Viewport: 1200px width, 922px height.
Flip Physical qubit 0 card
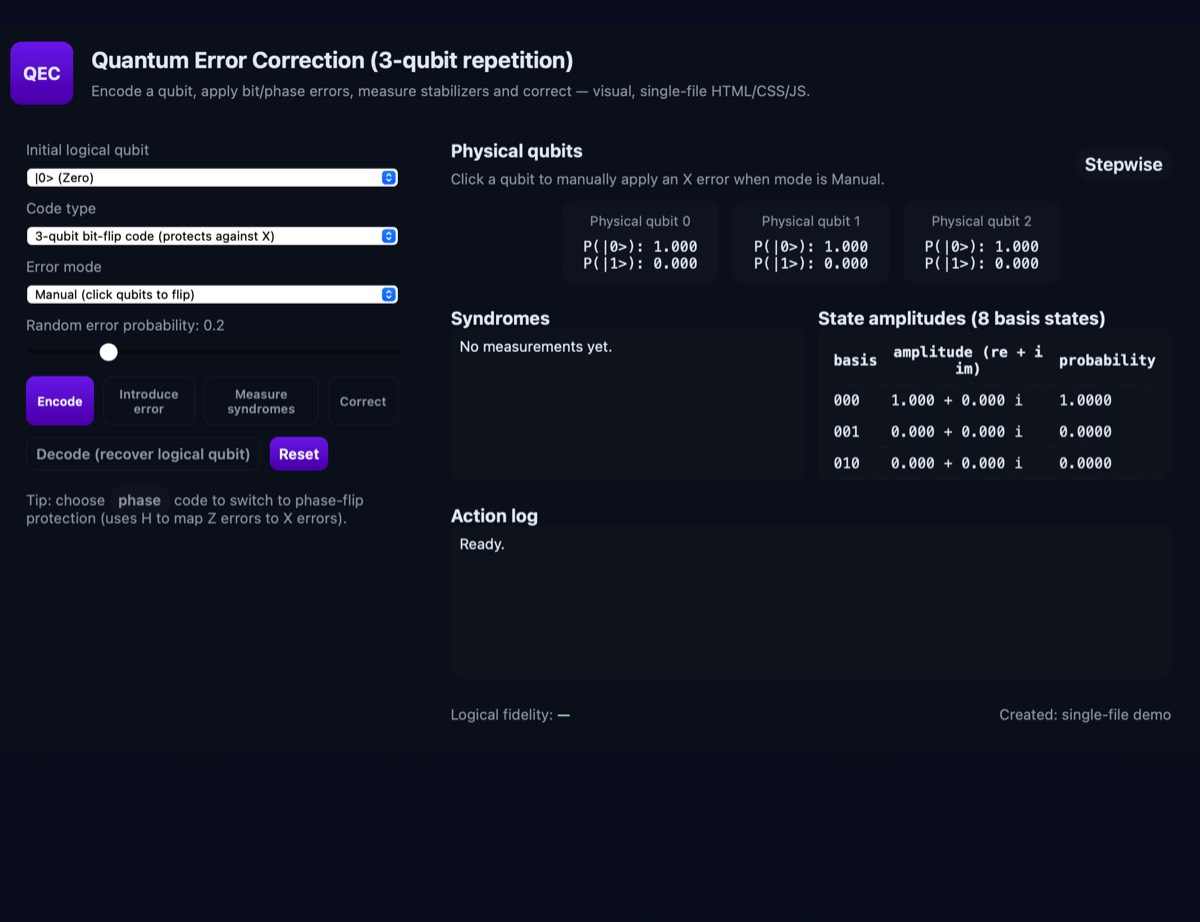coord(640,242)
